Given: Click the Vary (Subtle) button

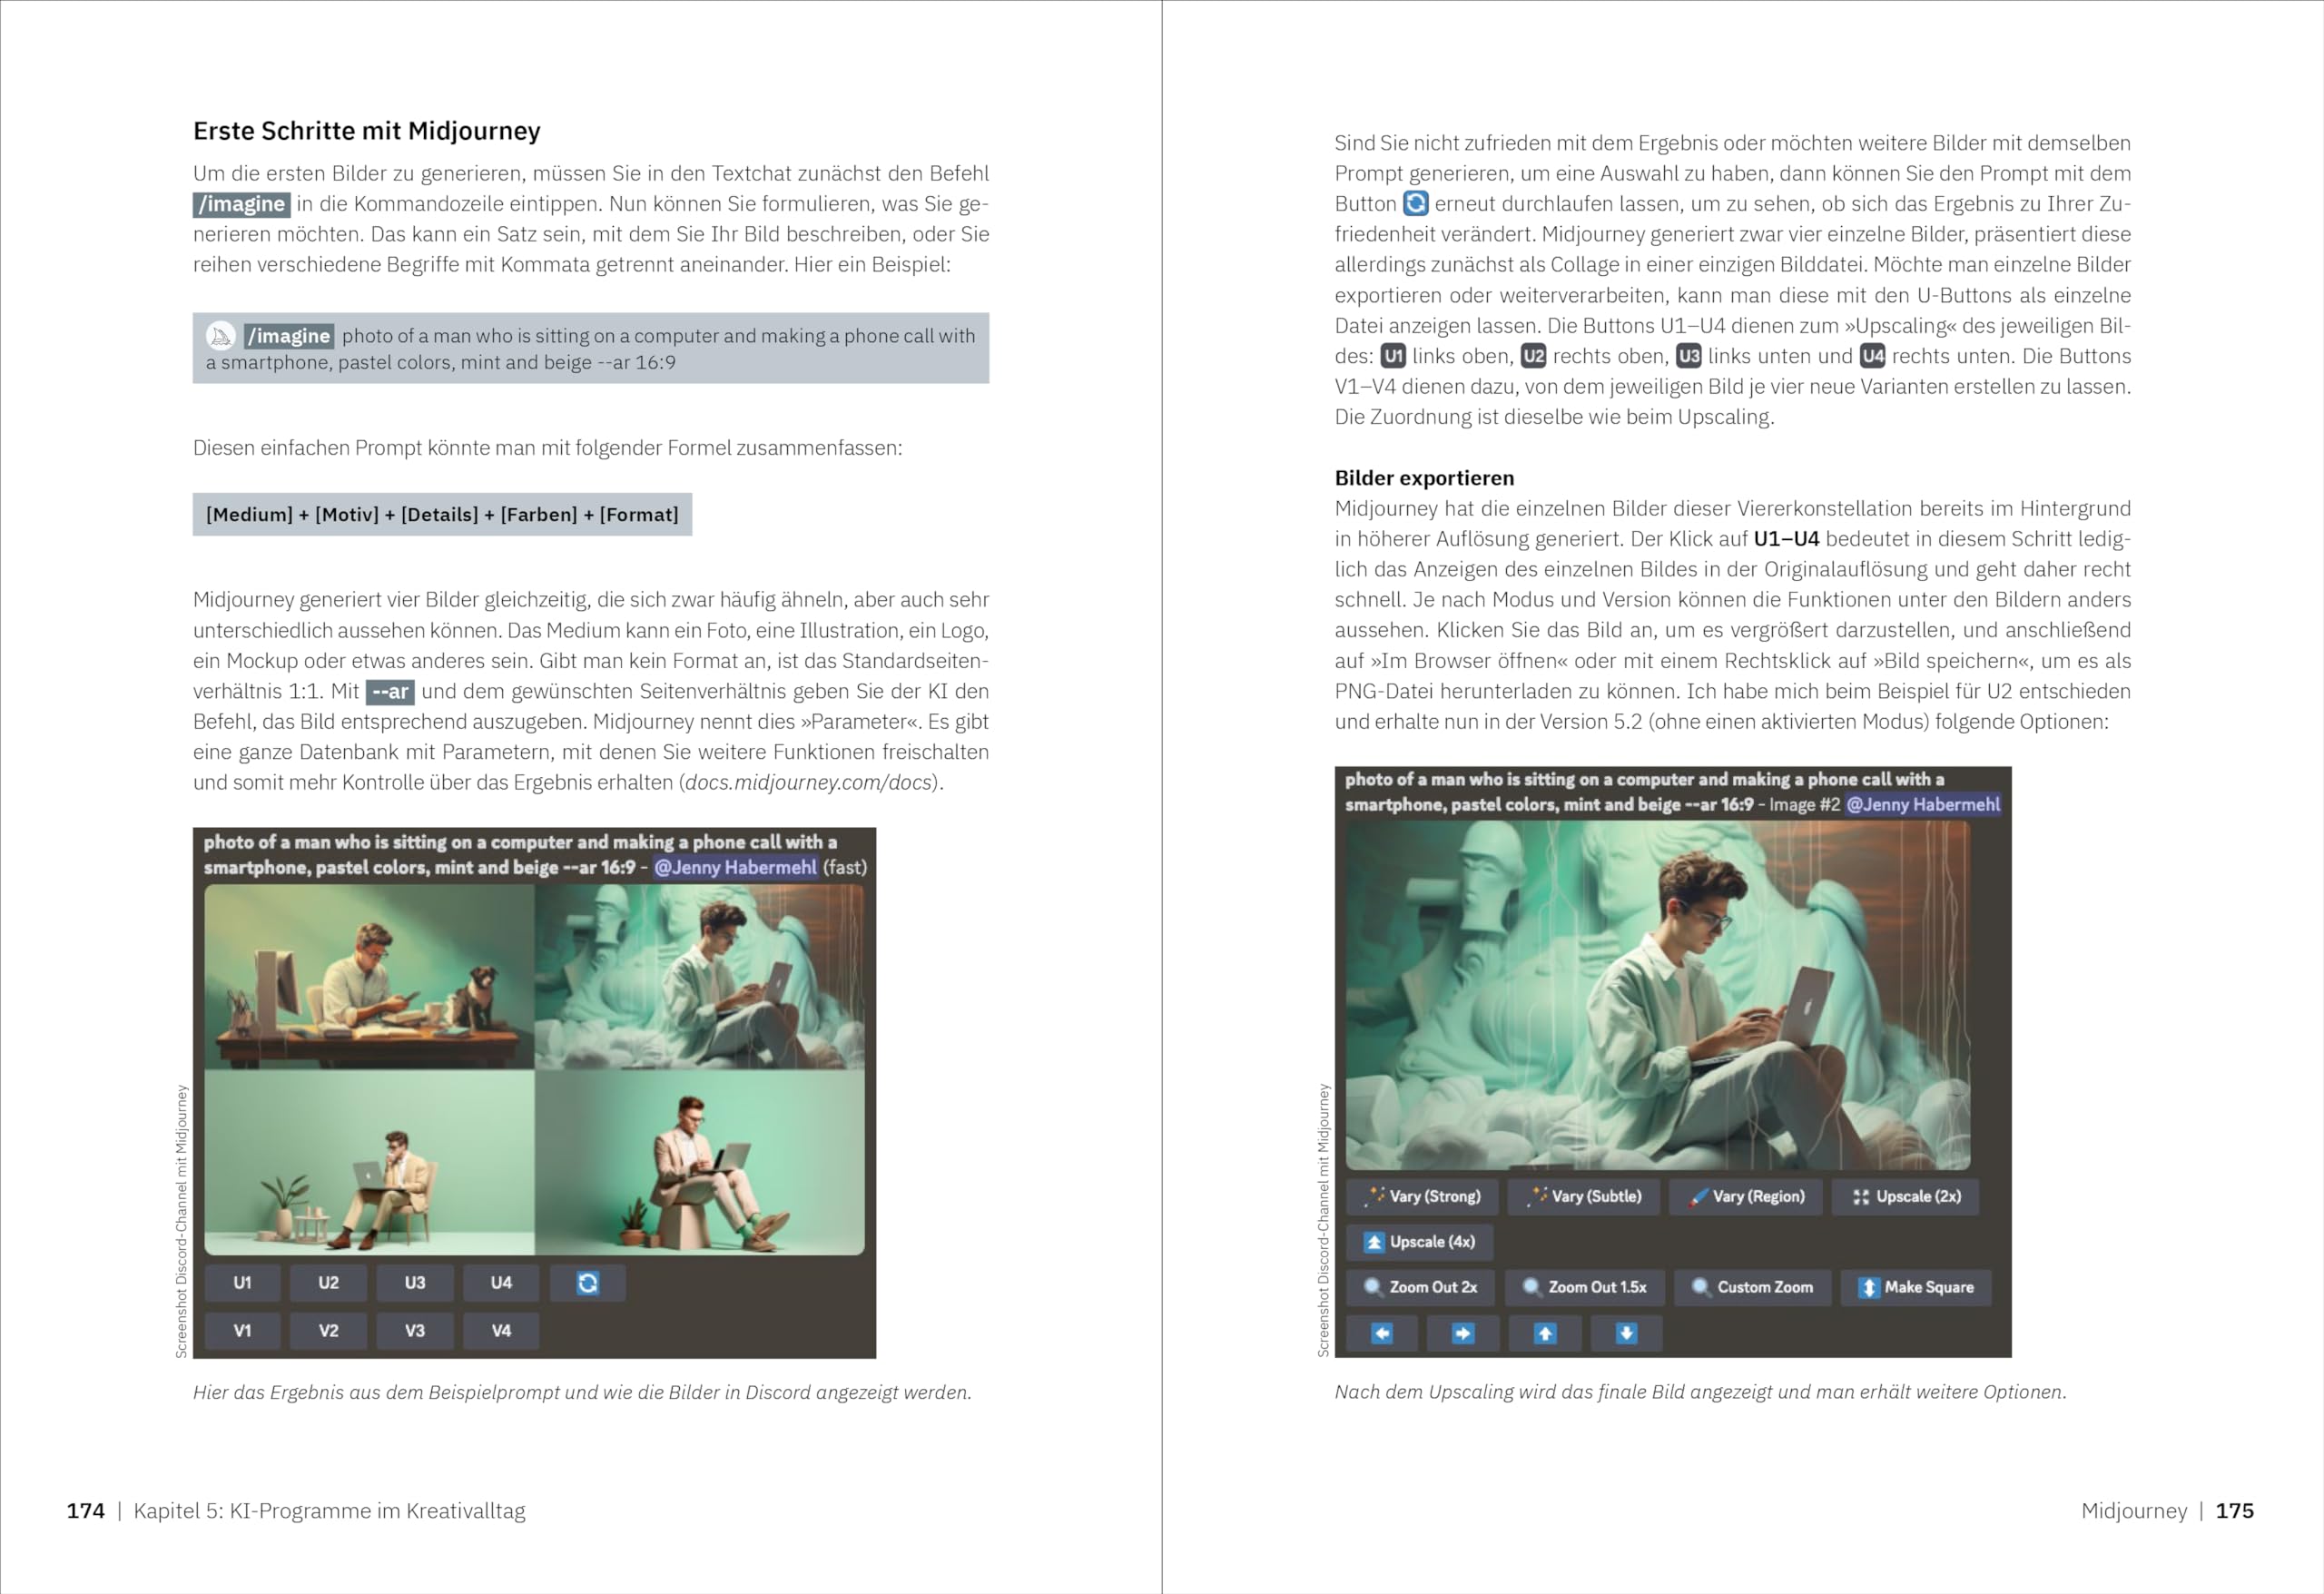Looking at the screenshot, I should [x=1583, y=1196].
